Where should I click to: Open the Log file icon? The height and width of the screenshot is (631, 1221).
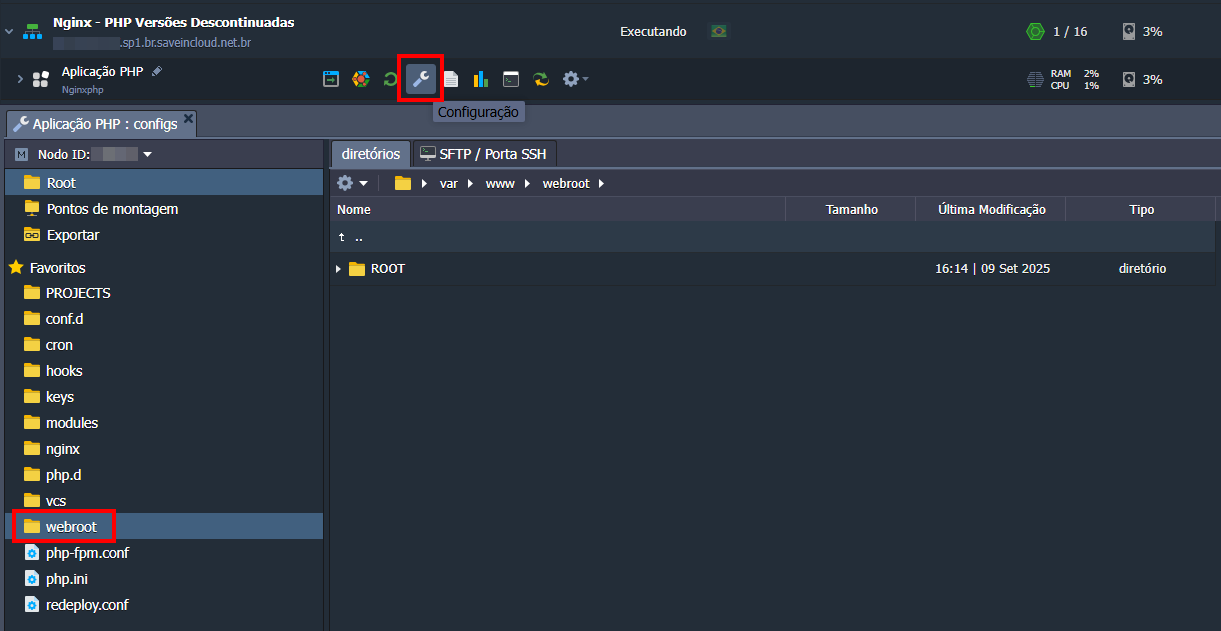click(x=451, y=79)
